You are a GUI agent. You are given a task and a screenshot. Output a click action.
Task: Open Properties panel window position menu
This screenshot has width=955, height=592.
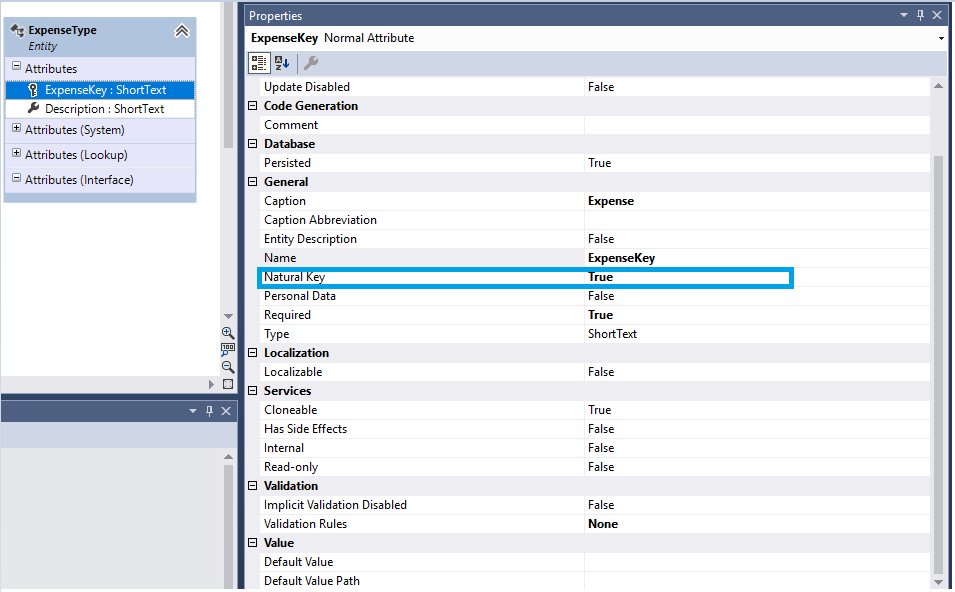(904, 15)
